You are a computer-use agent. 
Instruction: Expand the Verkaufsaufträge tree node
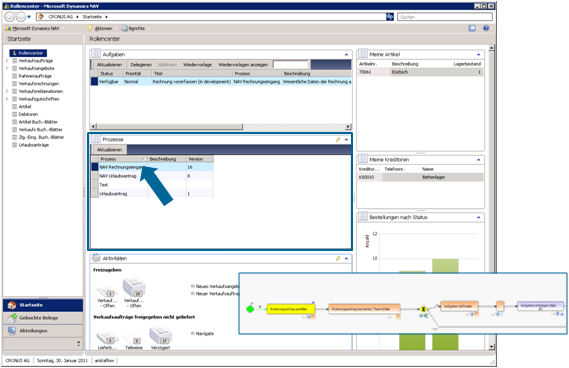[x=7, y=61]
